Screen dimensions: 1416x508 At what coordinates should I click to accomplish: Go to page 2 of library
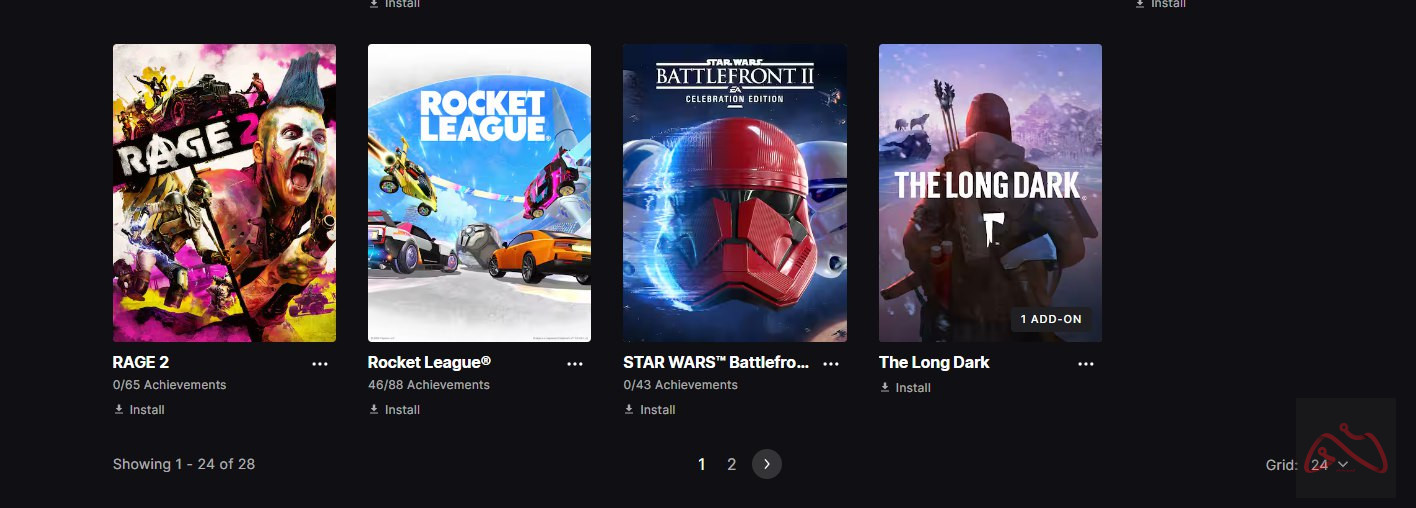point(732,464)
